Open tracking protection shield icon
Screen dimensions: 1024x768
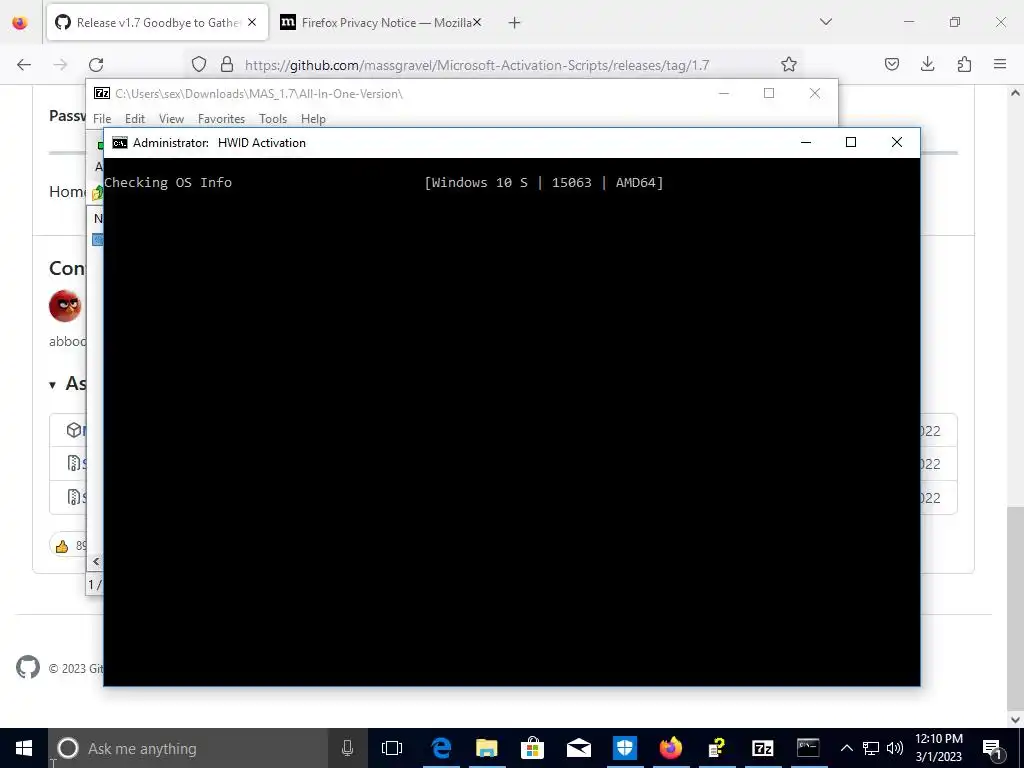(199, 64)
